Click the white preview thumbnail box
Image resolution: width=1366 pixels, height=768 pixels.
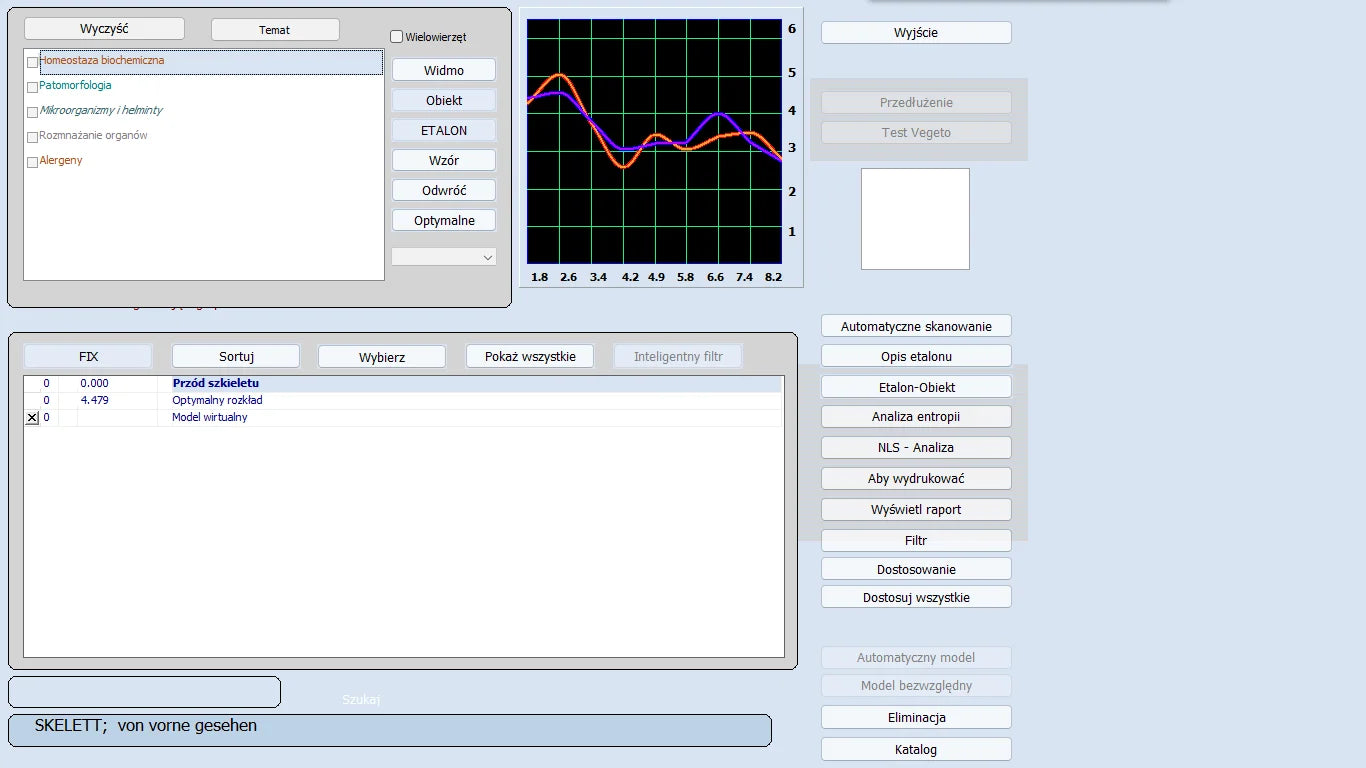pyautogui.click(x=915, y=219)
